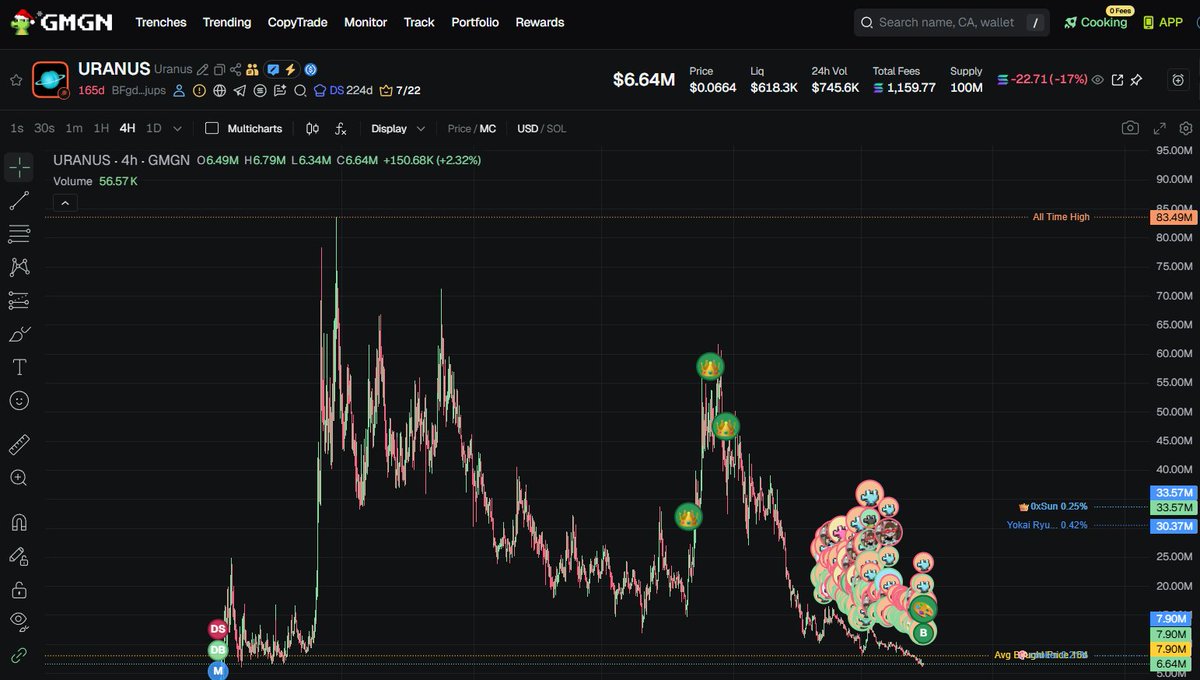Toggle price change visibility eye icon
The height and width of the screenshot is (680, 1200).
1097,80
